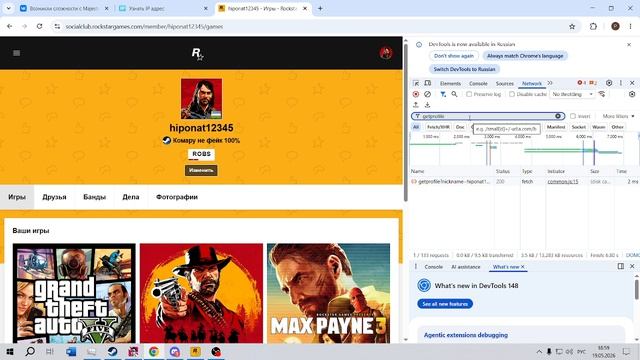
Task: Open the AI assistance drawer tab
Action: 466,267
